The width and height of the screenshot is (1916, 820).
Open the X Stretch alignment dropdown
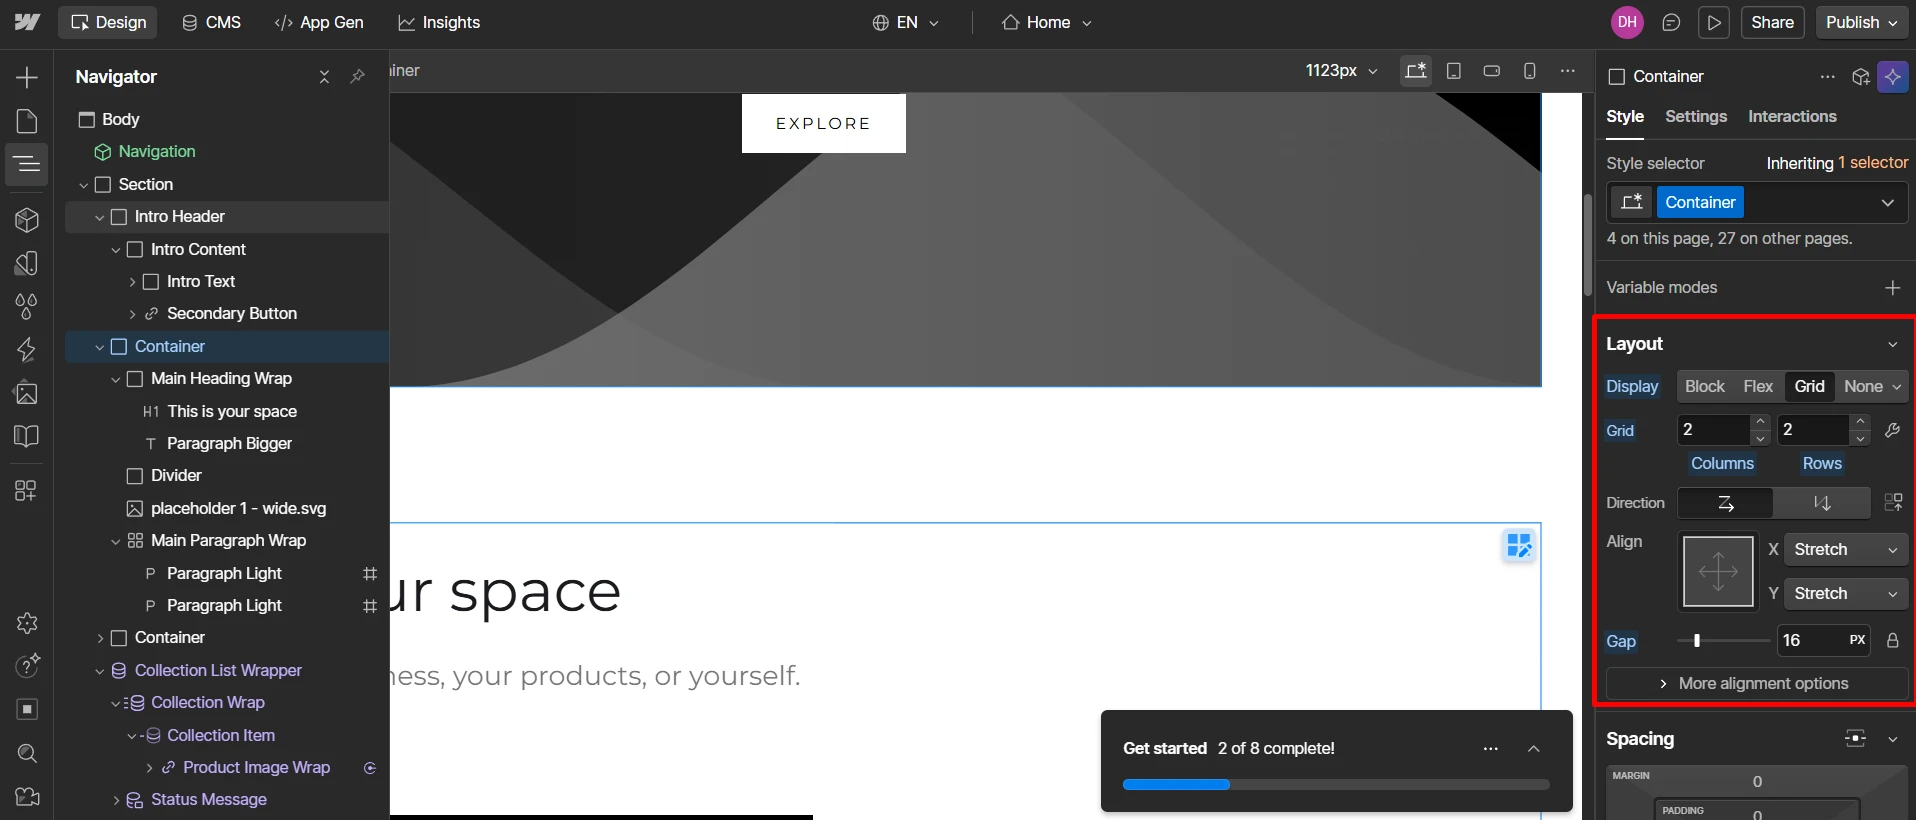[1846, 550]
